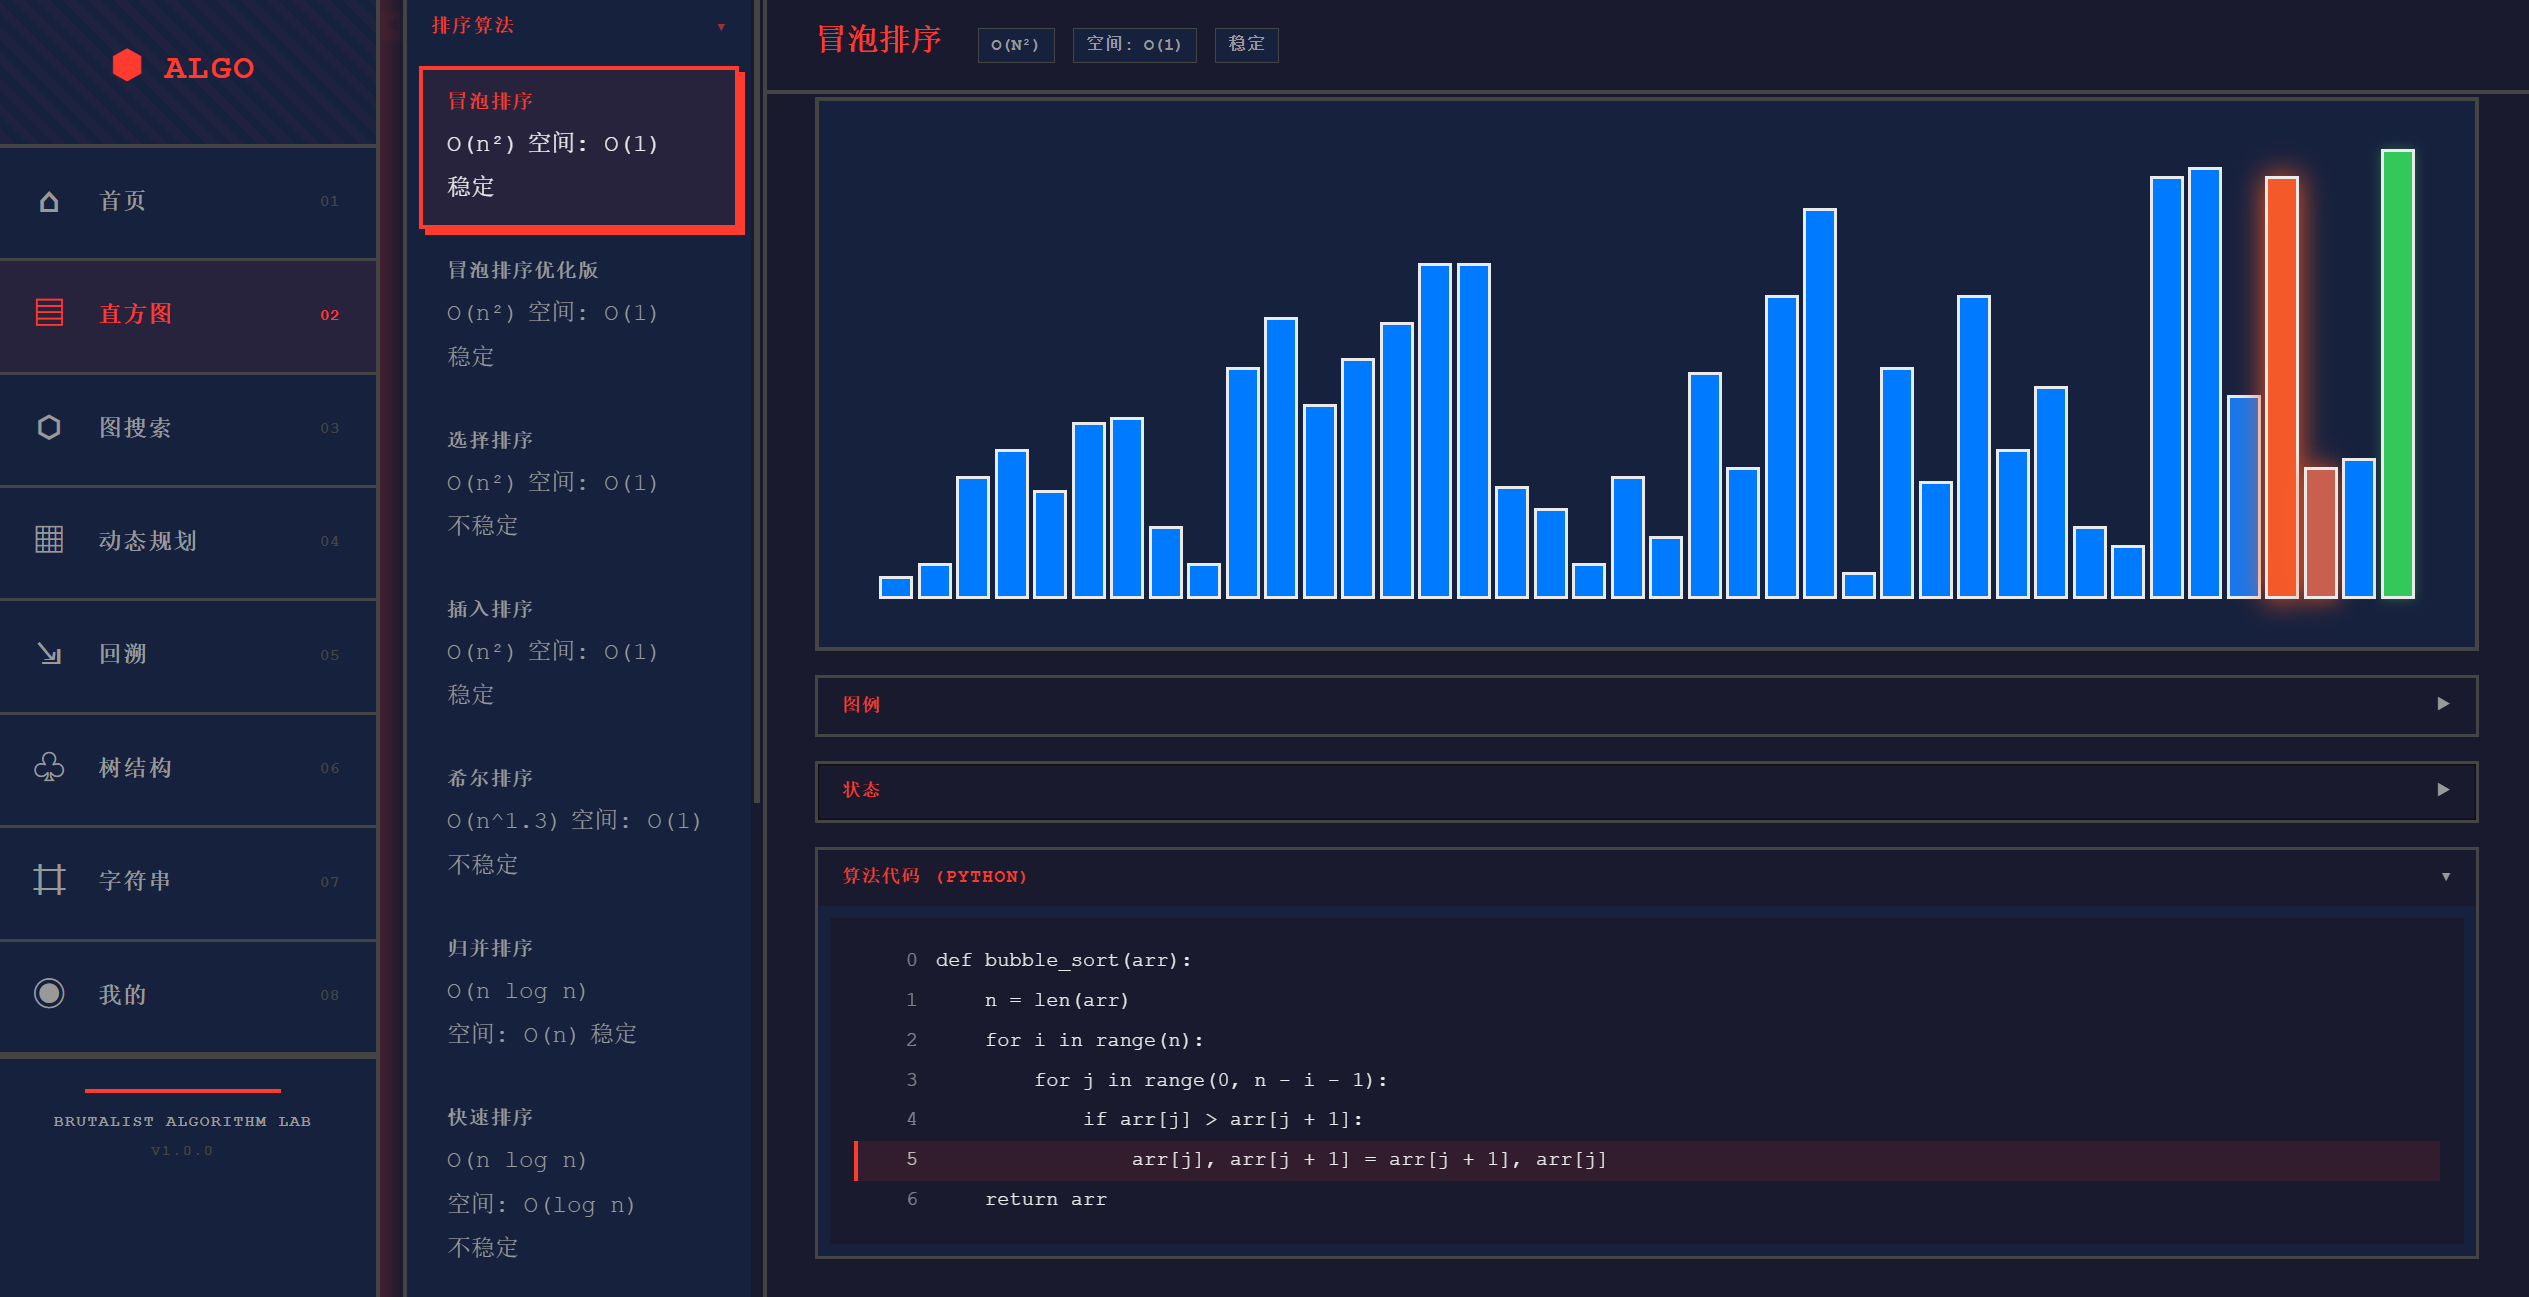
Task: Click the histogram icon beside 直方图
Action: click(x=49, y=314)
